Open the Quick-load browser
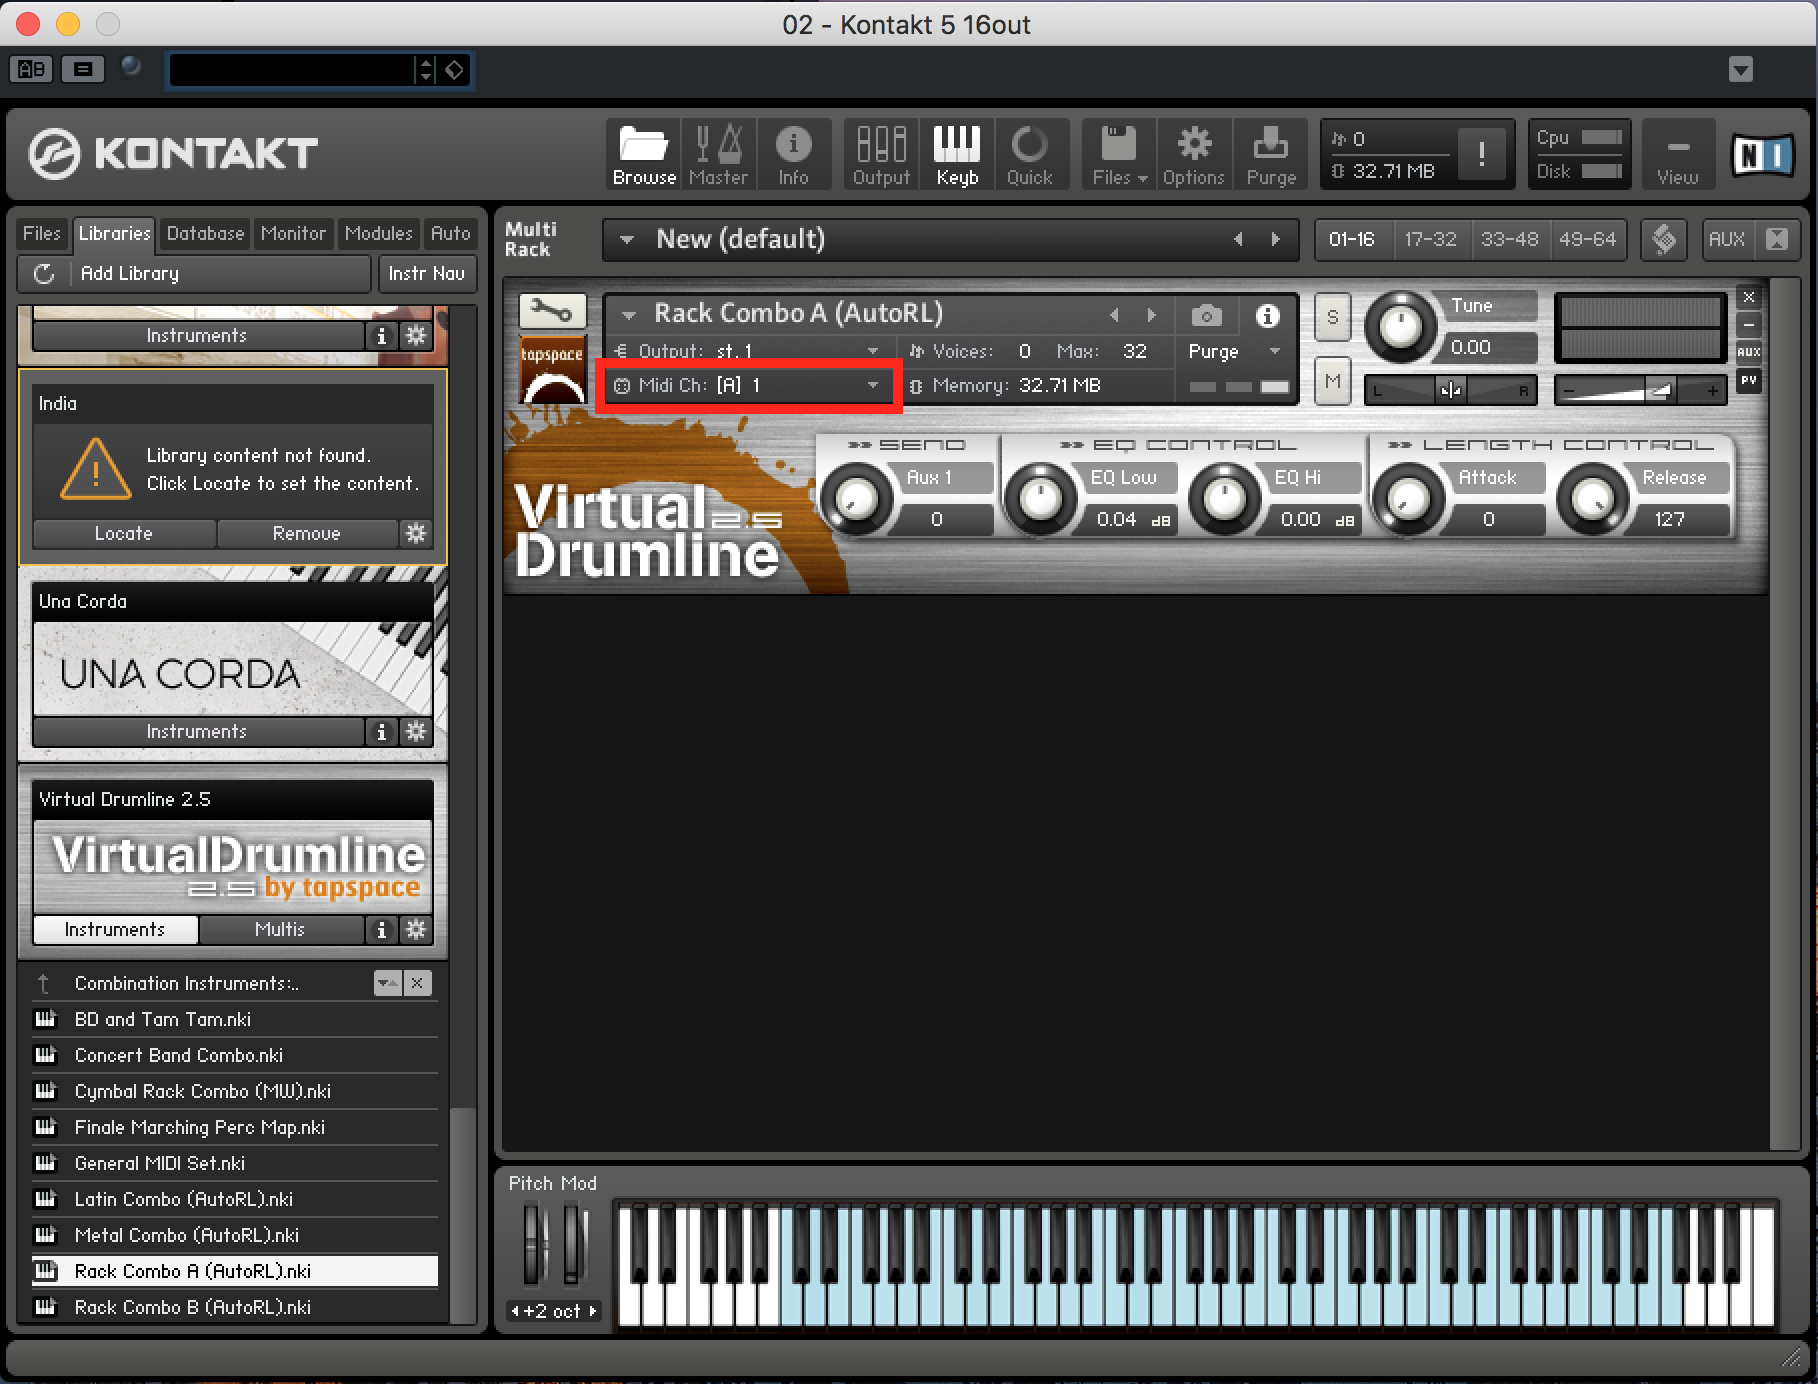 pos(1030,154)
